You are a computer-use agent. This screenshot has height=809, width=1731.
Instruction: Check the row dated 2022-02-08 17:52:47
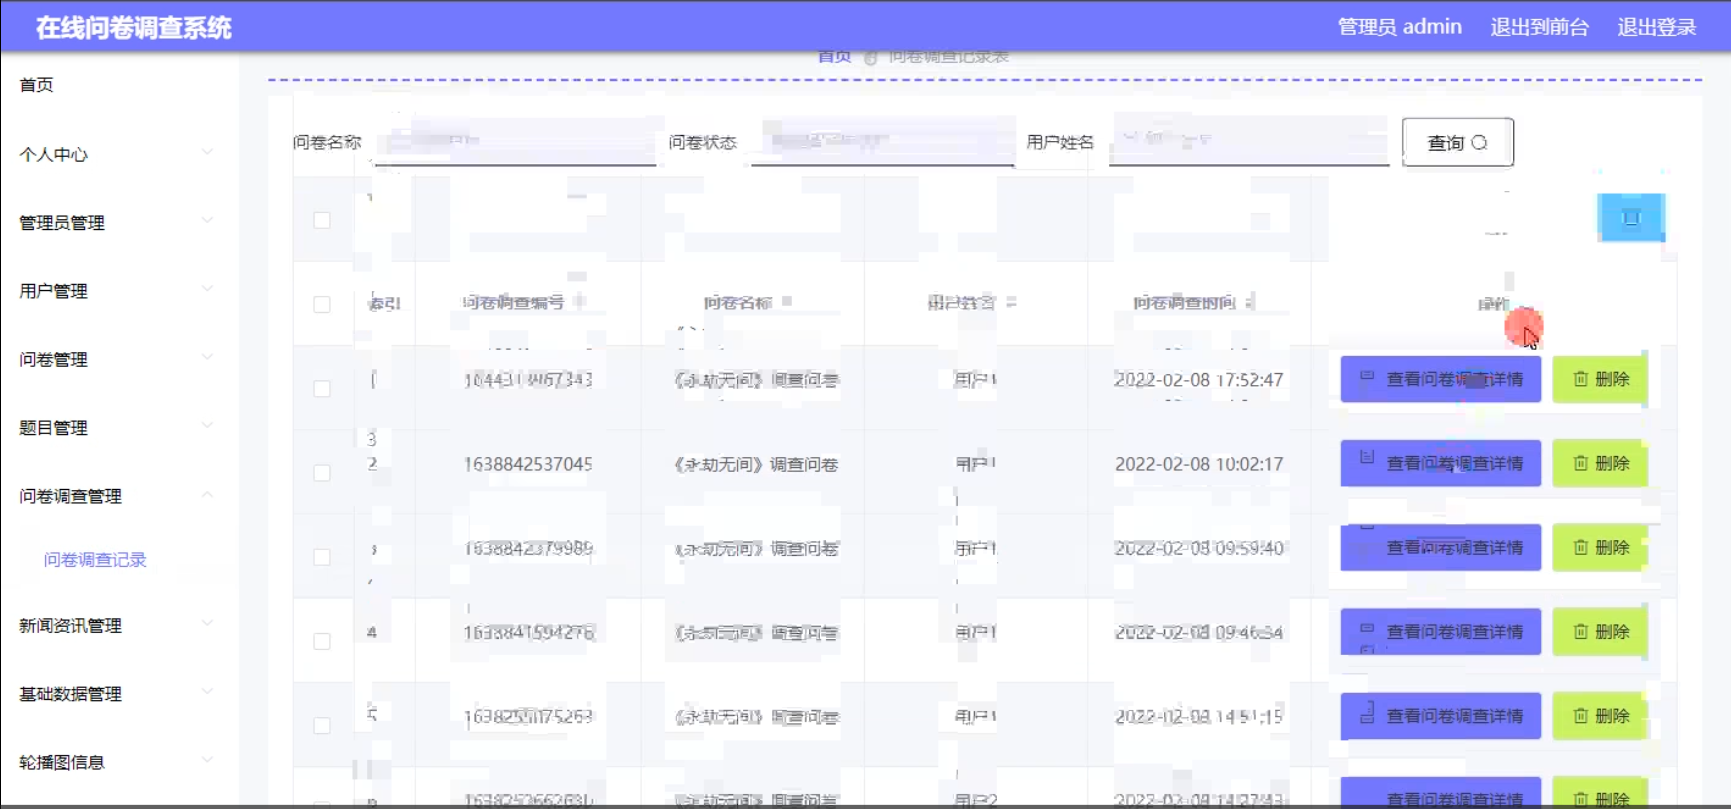point(322,388)
